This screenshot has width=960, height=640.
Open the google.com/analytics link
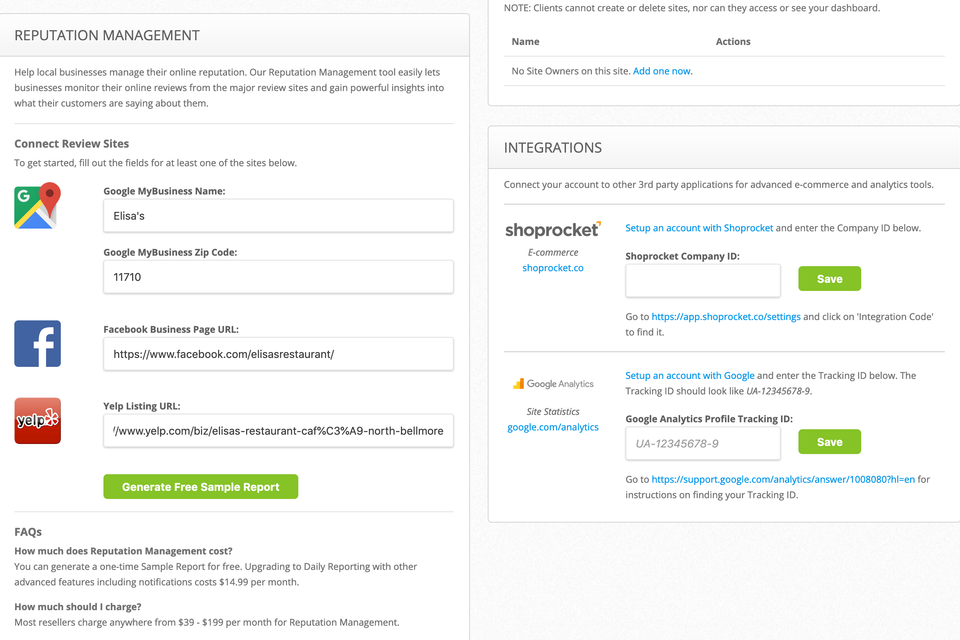(x=553, y=427)
